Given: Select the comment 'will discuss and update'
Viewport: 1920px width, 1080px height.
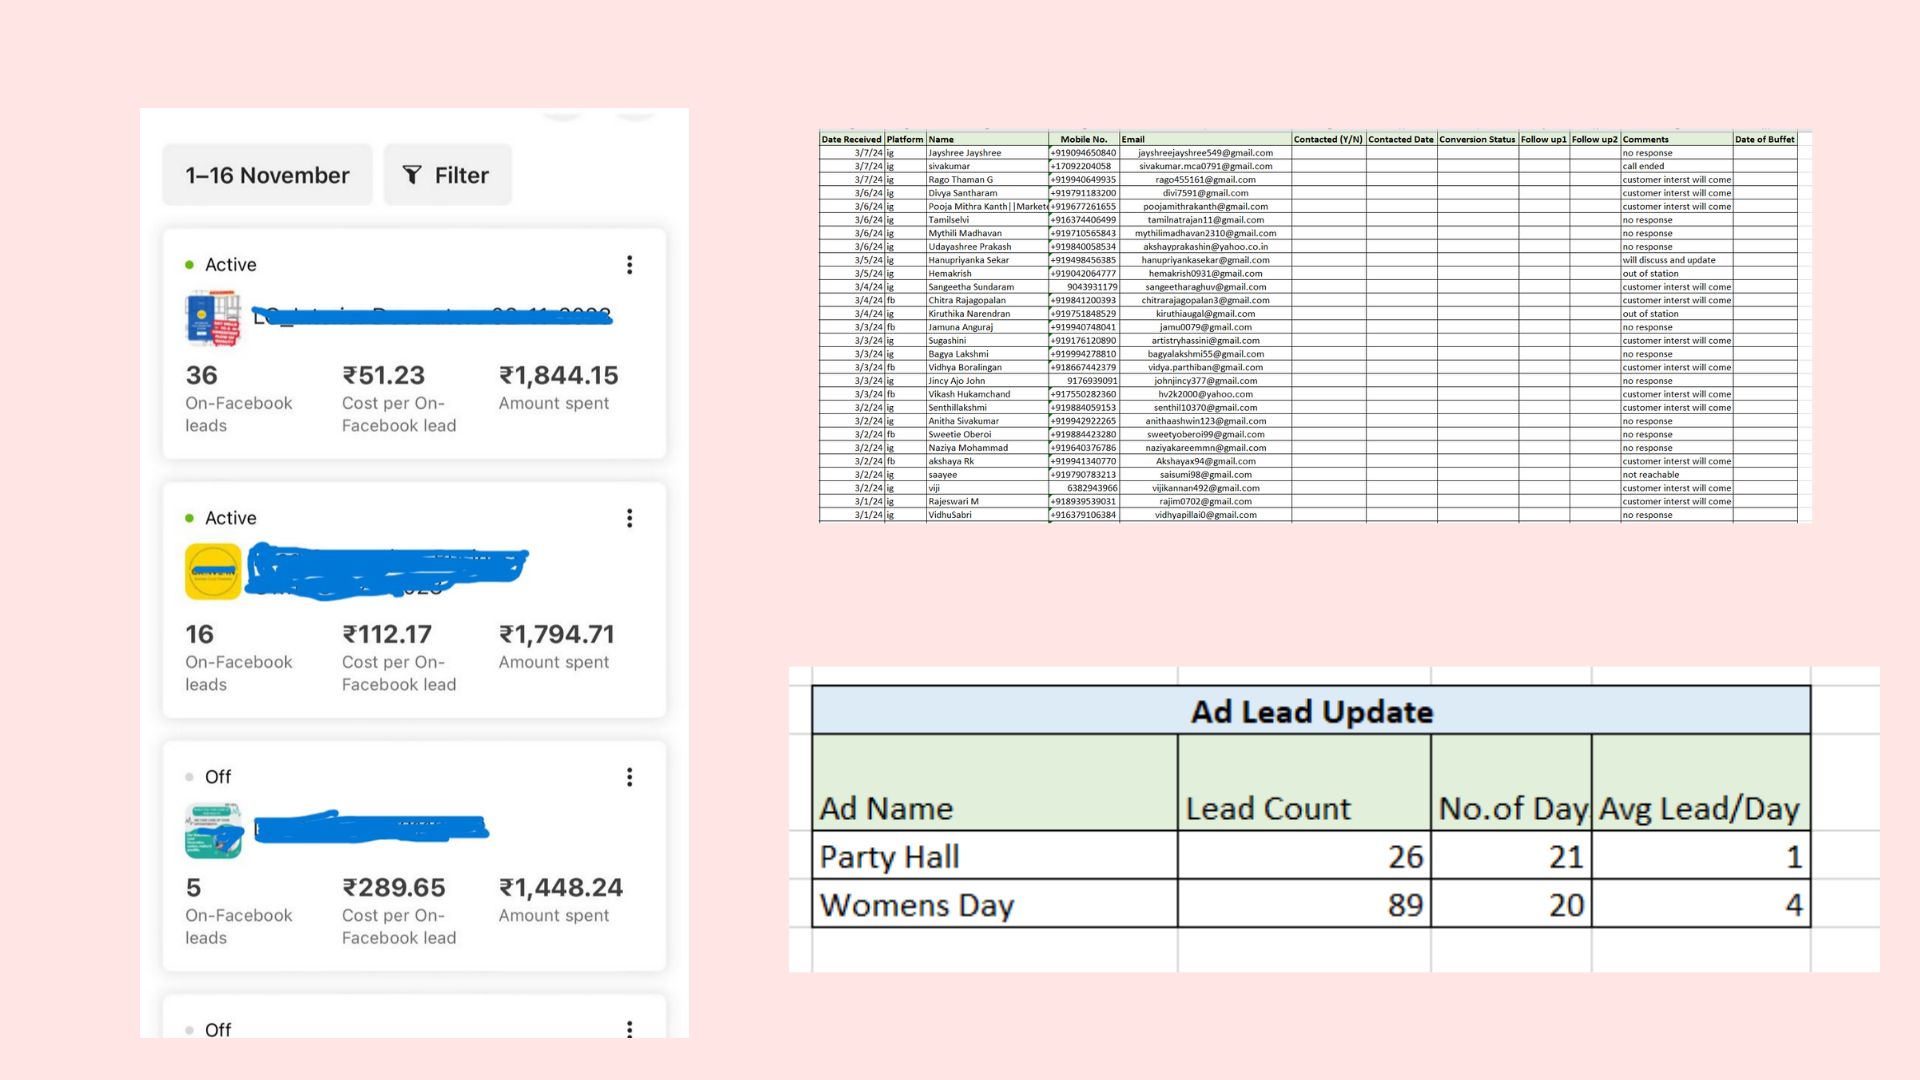Looking at the screenshot, I should 1669,260.
